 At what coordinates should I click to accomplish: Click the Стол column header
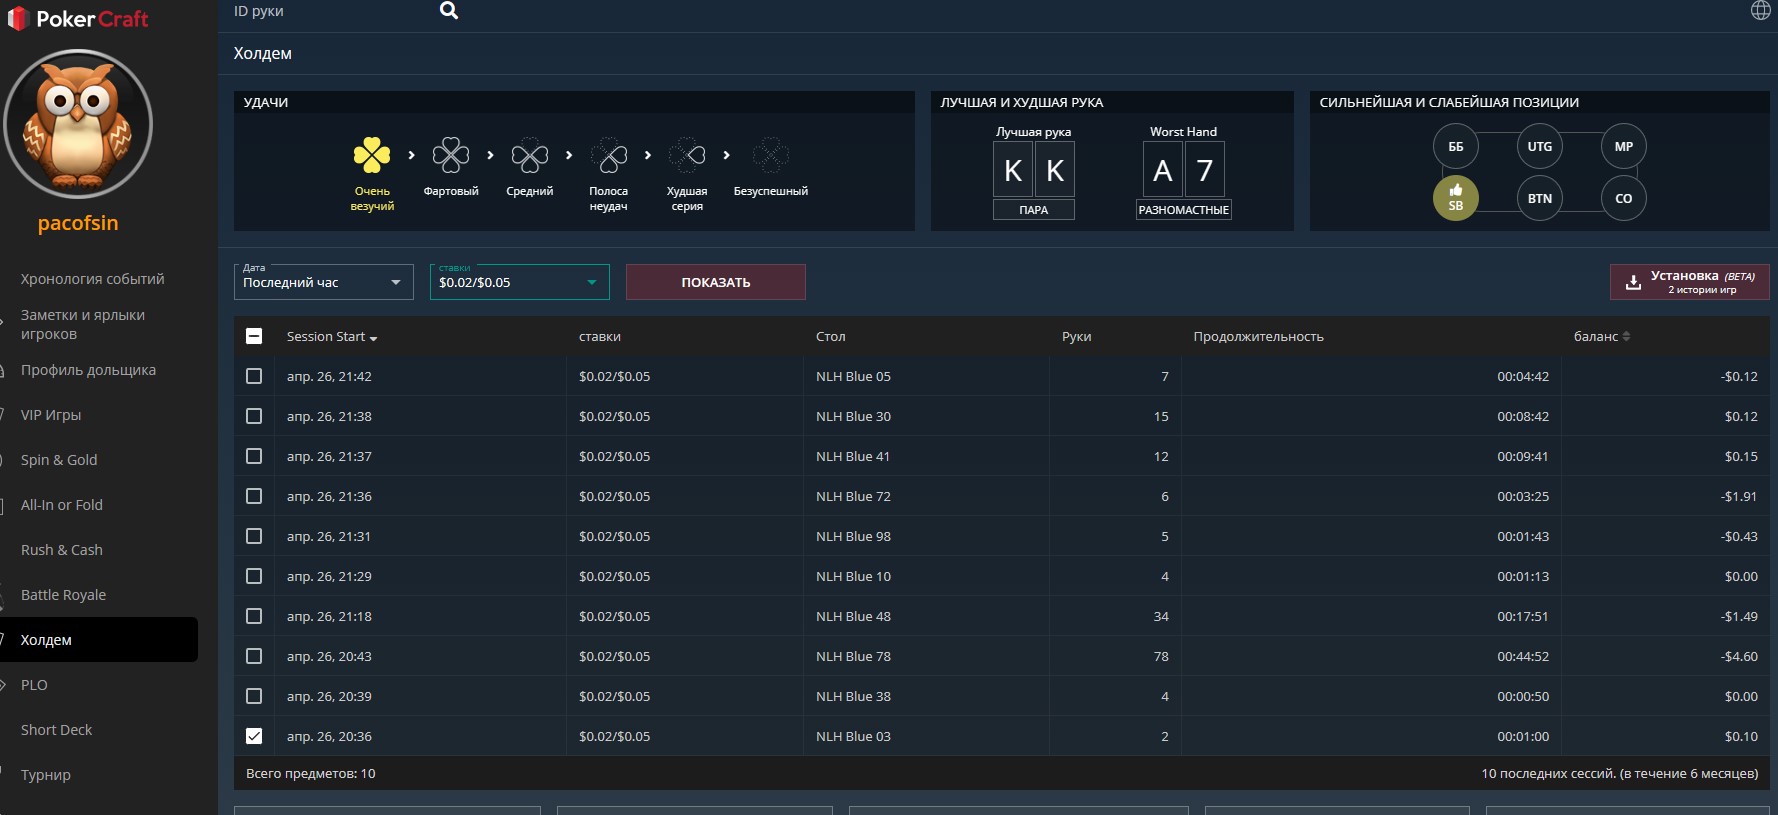coord(830,337)
